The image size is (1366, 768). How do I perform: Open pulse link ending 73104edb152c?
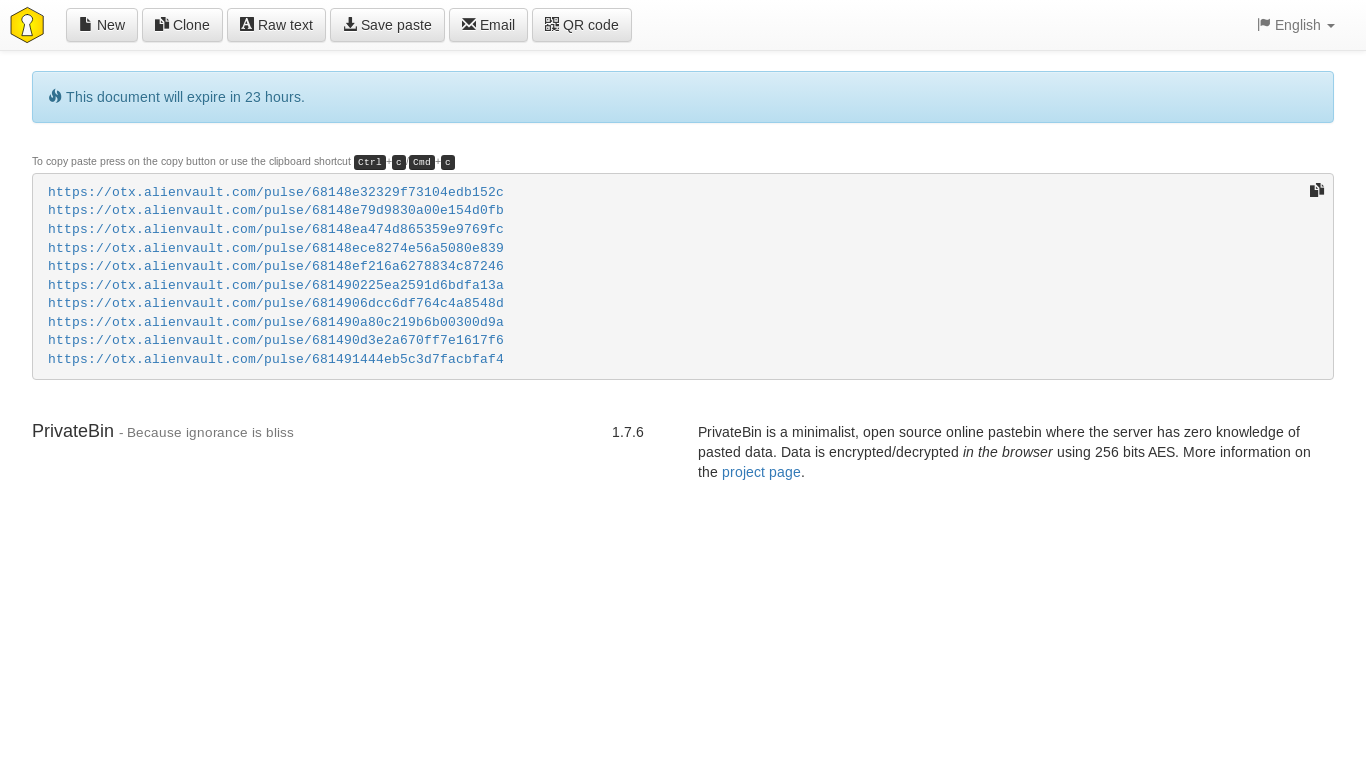click(276, 192)
